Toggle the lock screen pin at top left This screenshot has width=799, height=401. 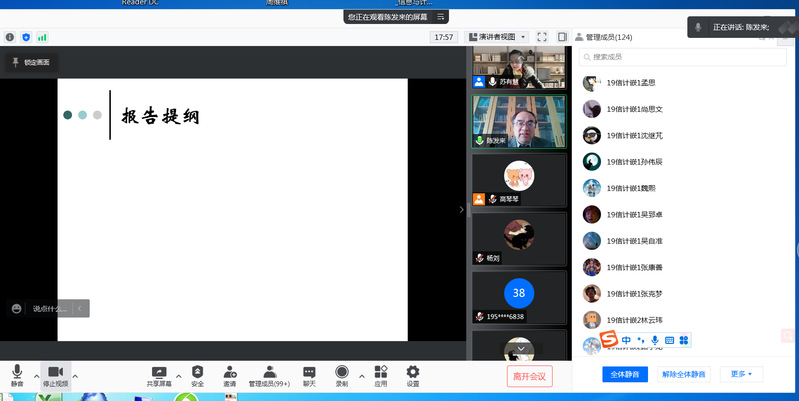point(30,62)
